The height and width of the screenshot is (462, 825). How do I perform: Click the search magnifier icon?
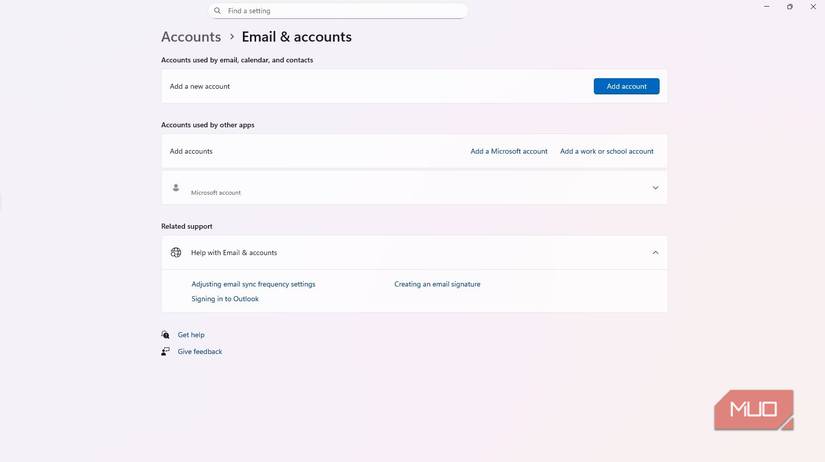[x=217, y=11]
